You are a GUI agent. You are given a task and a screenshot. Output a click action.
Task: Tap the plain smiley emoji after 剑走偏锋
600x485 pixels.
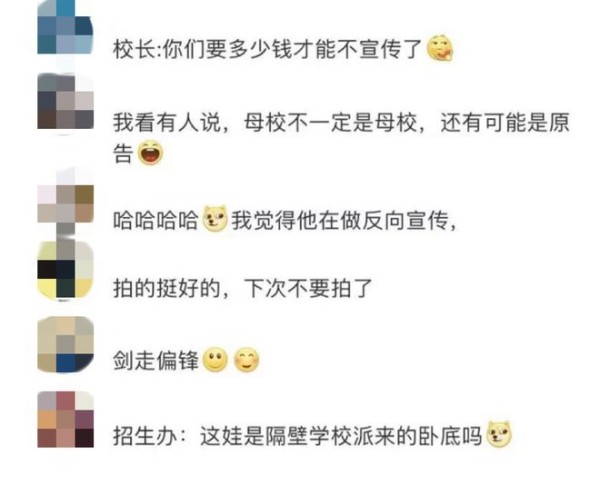point(215,360)
